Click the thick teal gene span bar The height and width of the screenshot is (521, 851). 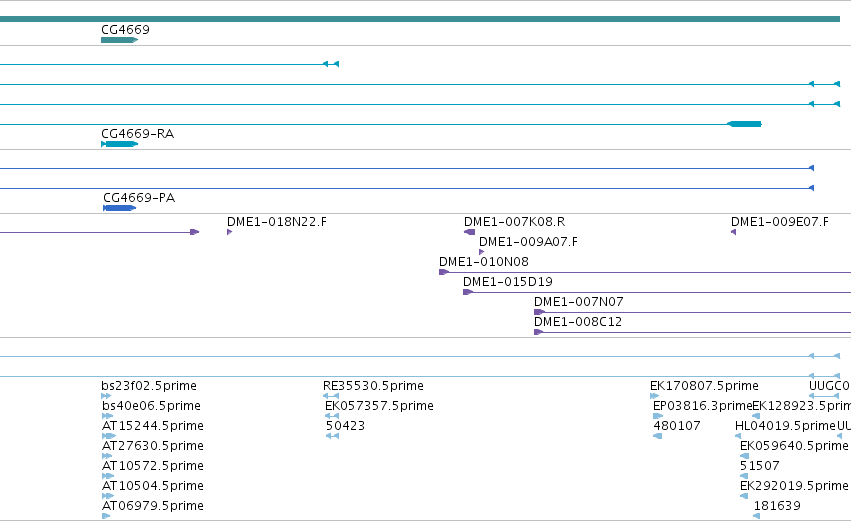click(x=420, y=19)
